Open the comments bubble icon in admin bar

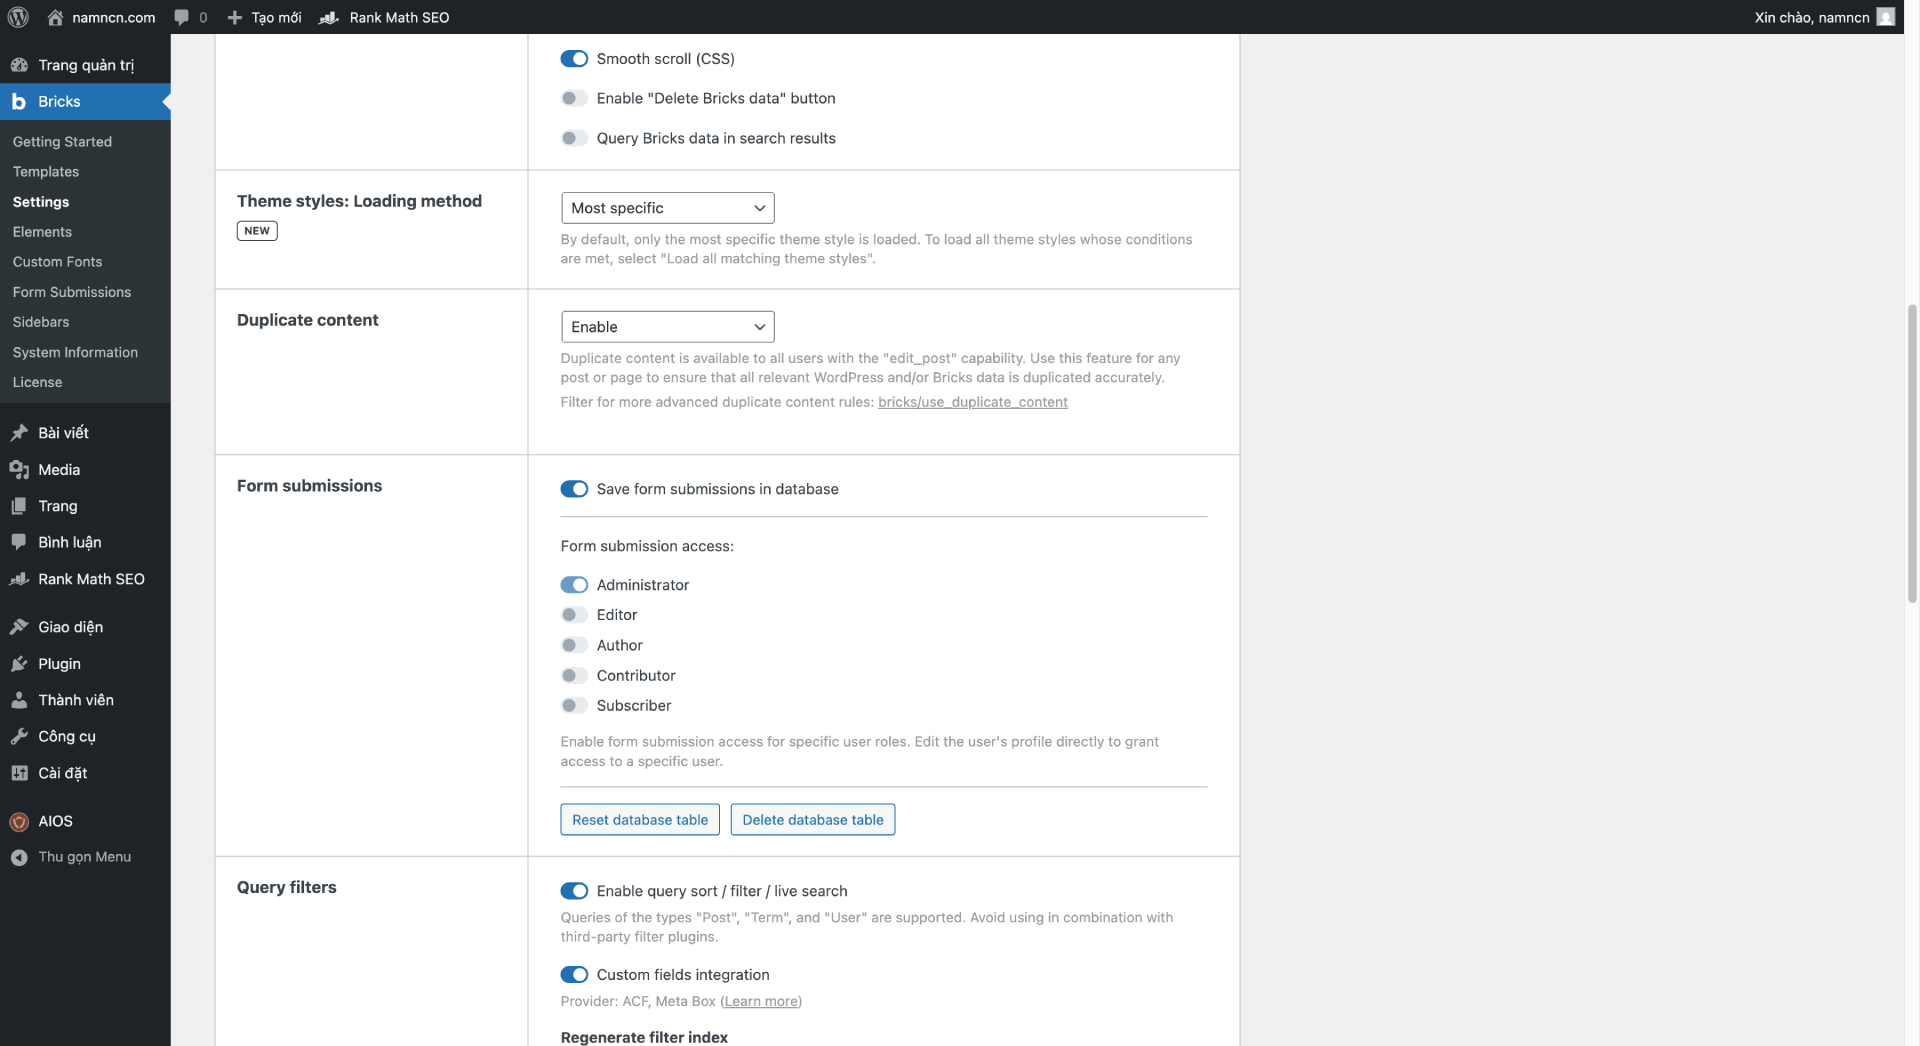point(181,17)
